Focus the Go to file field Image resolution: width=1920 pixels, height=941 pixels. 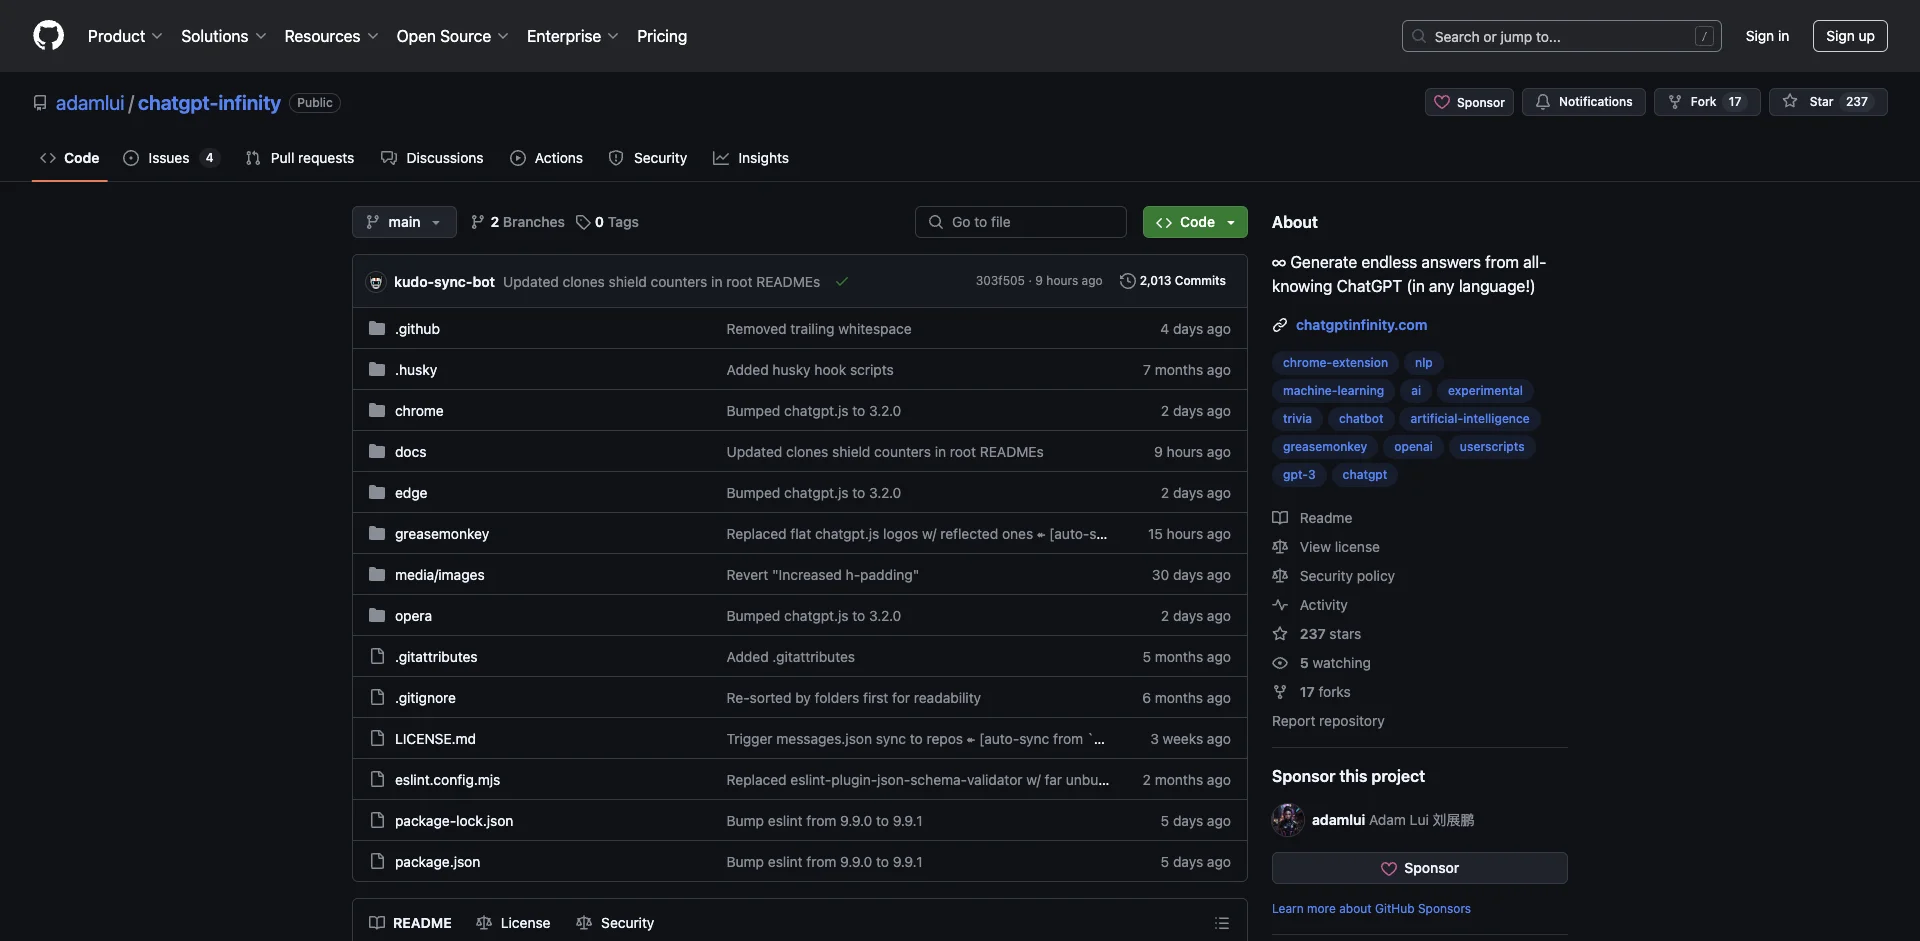(x=1021, y=222)
